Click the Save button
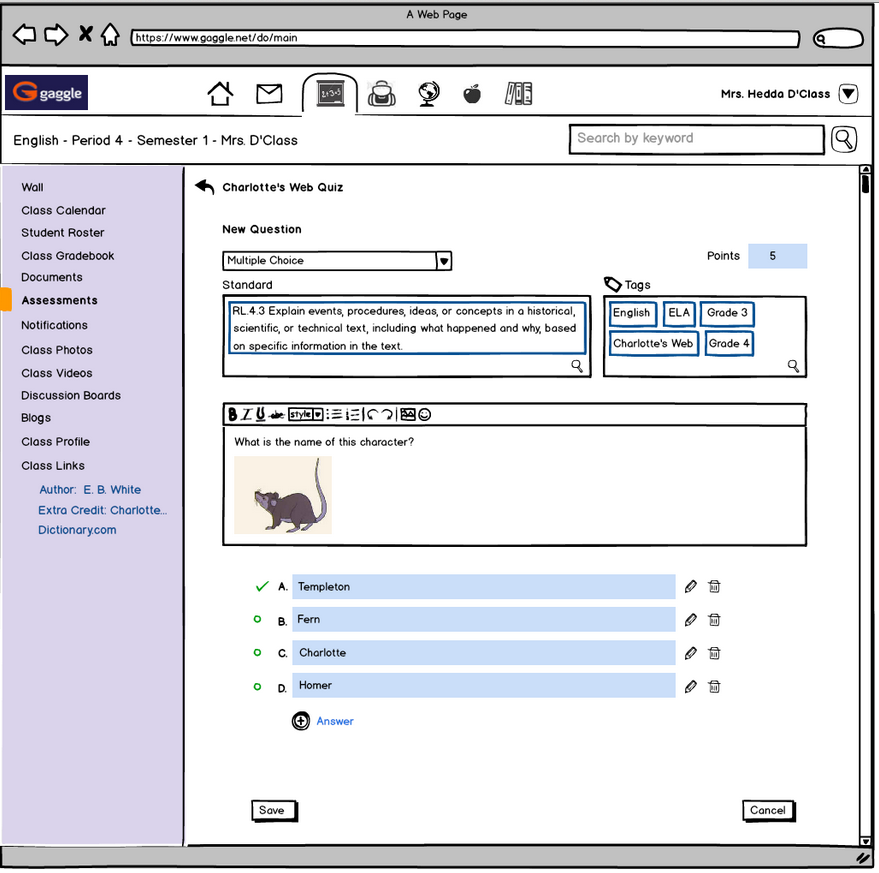 pos(272,811)
